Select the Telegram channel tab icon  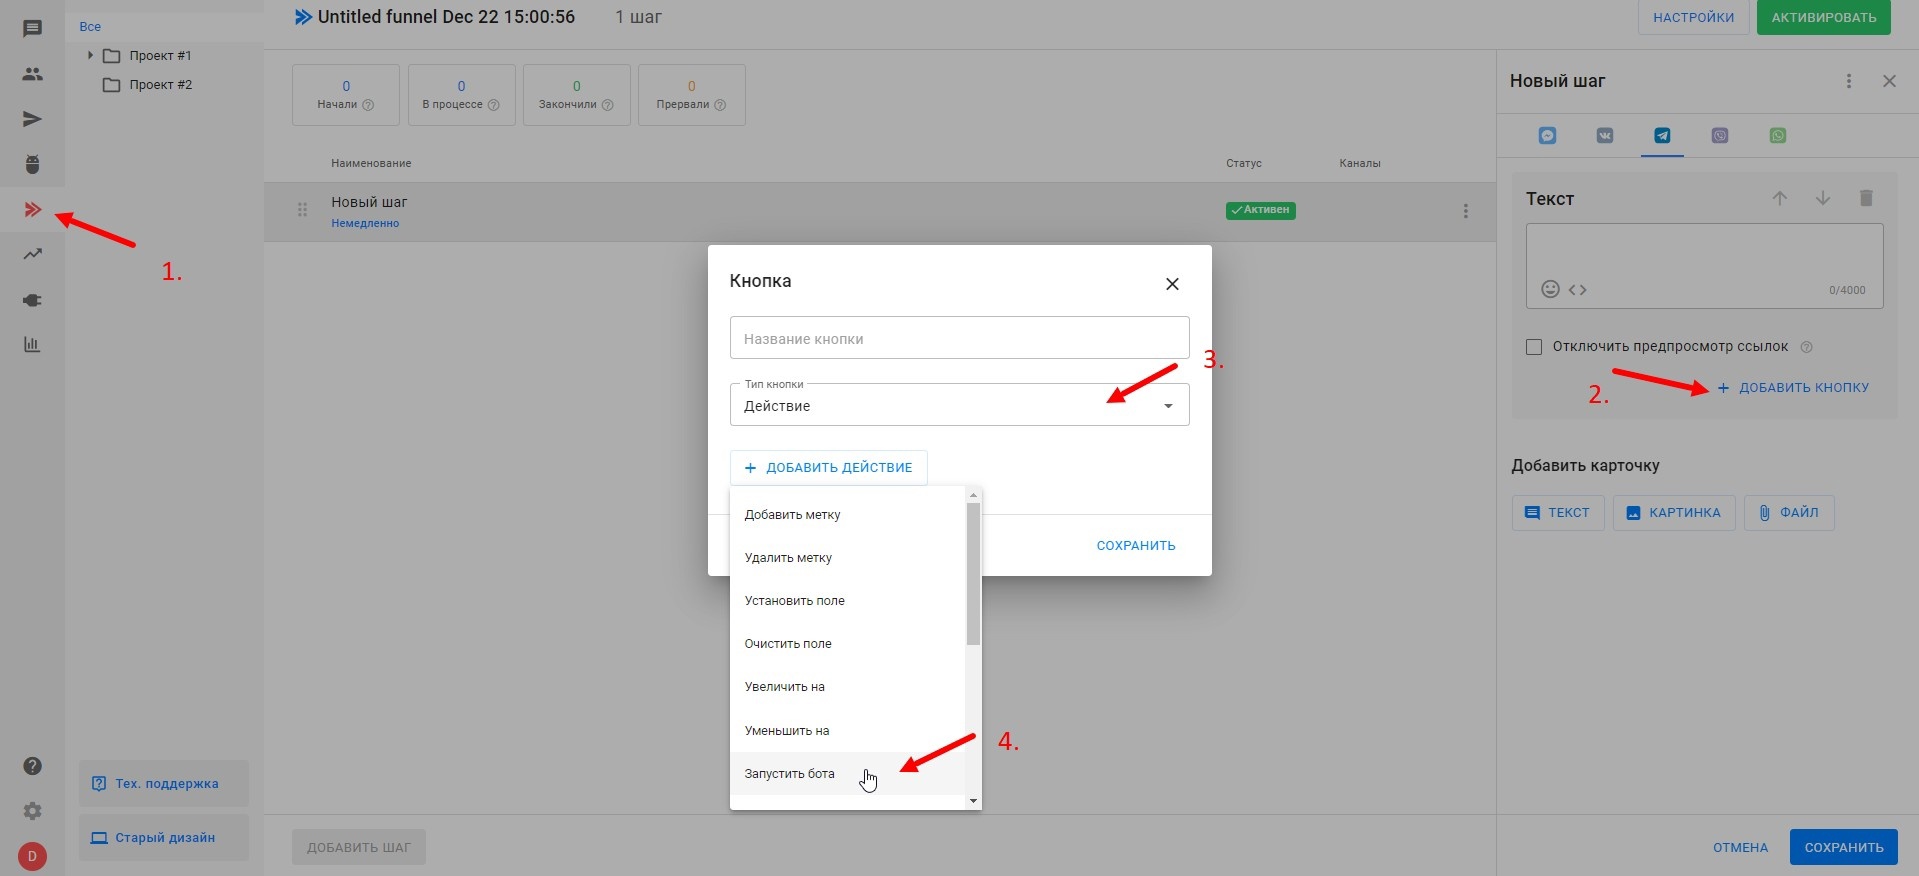[x=1661, y=136]
